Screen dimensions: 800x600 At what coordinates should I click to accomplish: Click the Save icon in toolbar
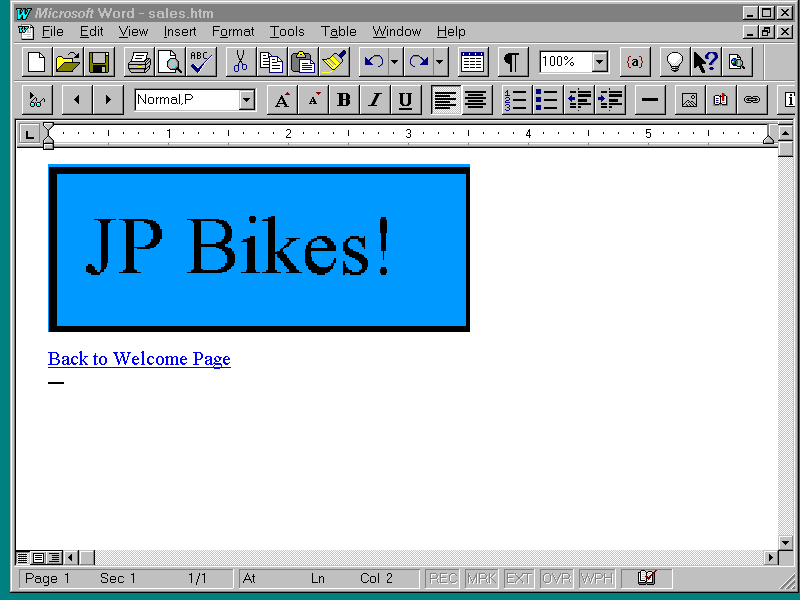[x=99, y=62]
